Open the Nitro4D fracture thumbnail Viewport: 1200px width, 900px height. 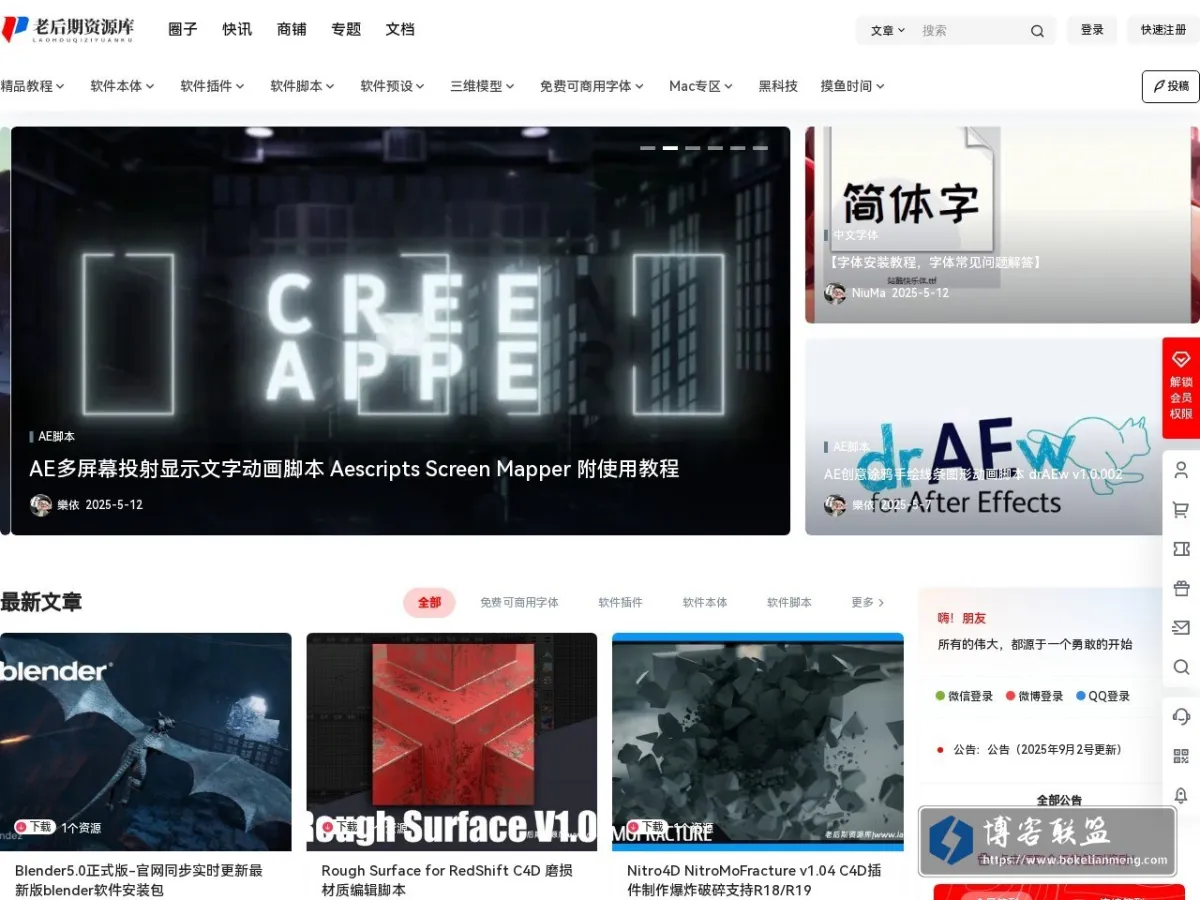pos(758,742)
